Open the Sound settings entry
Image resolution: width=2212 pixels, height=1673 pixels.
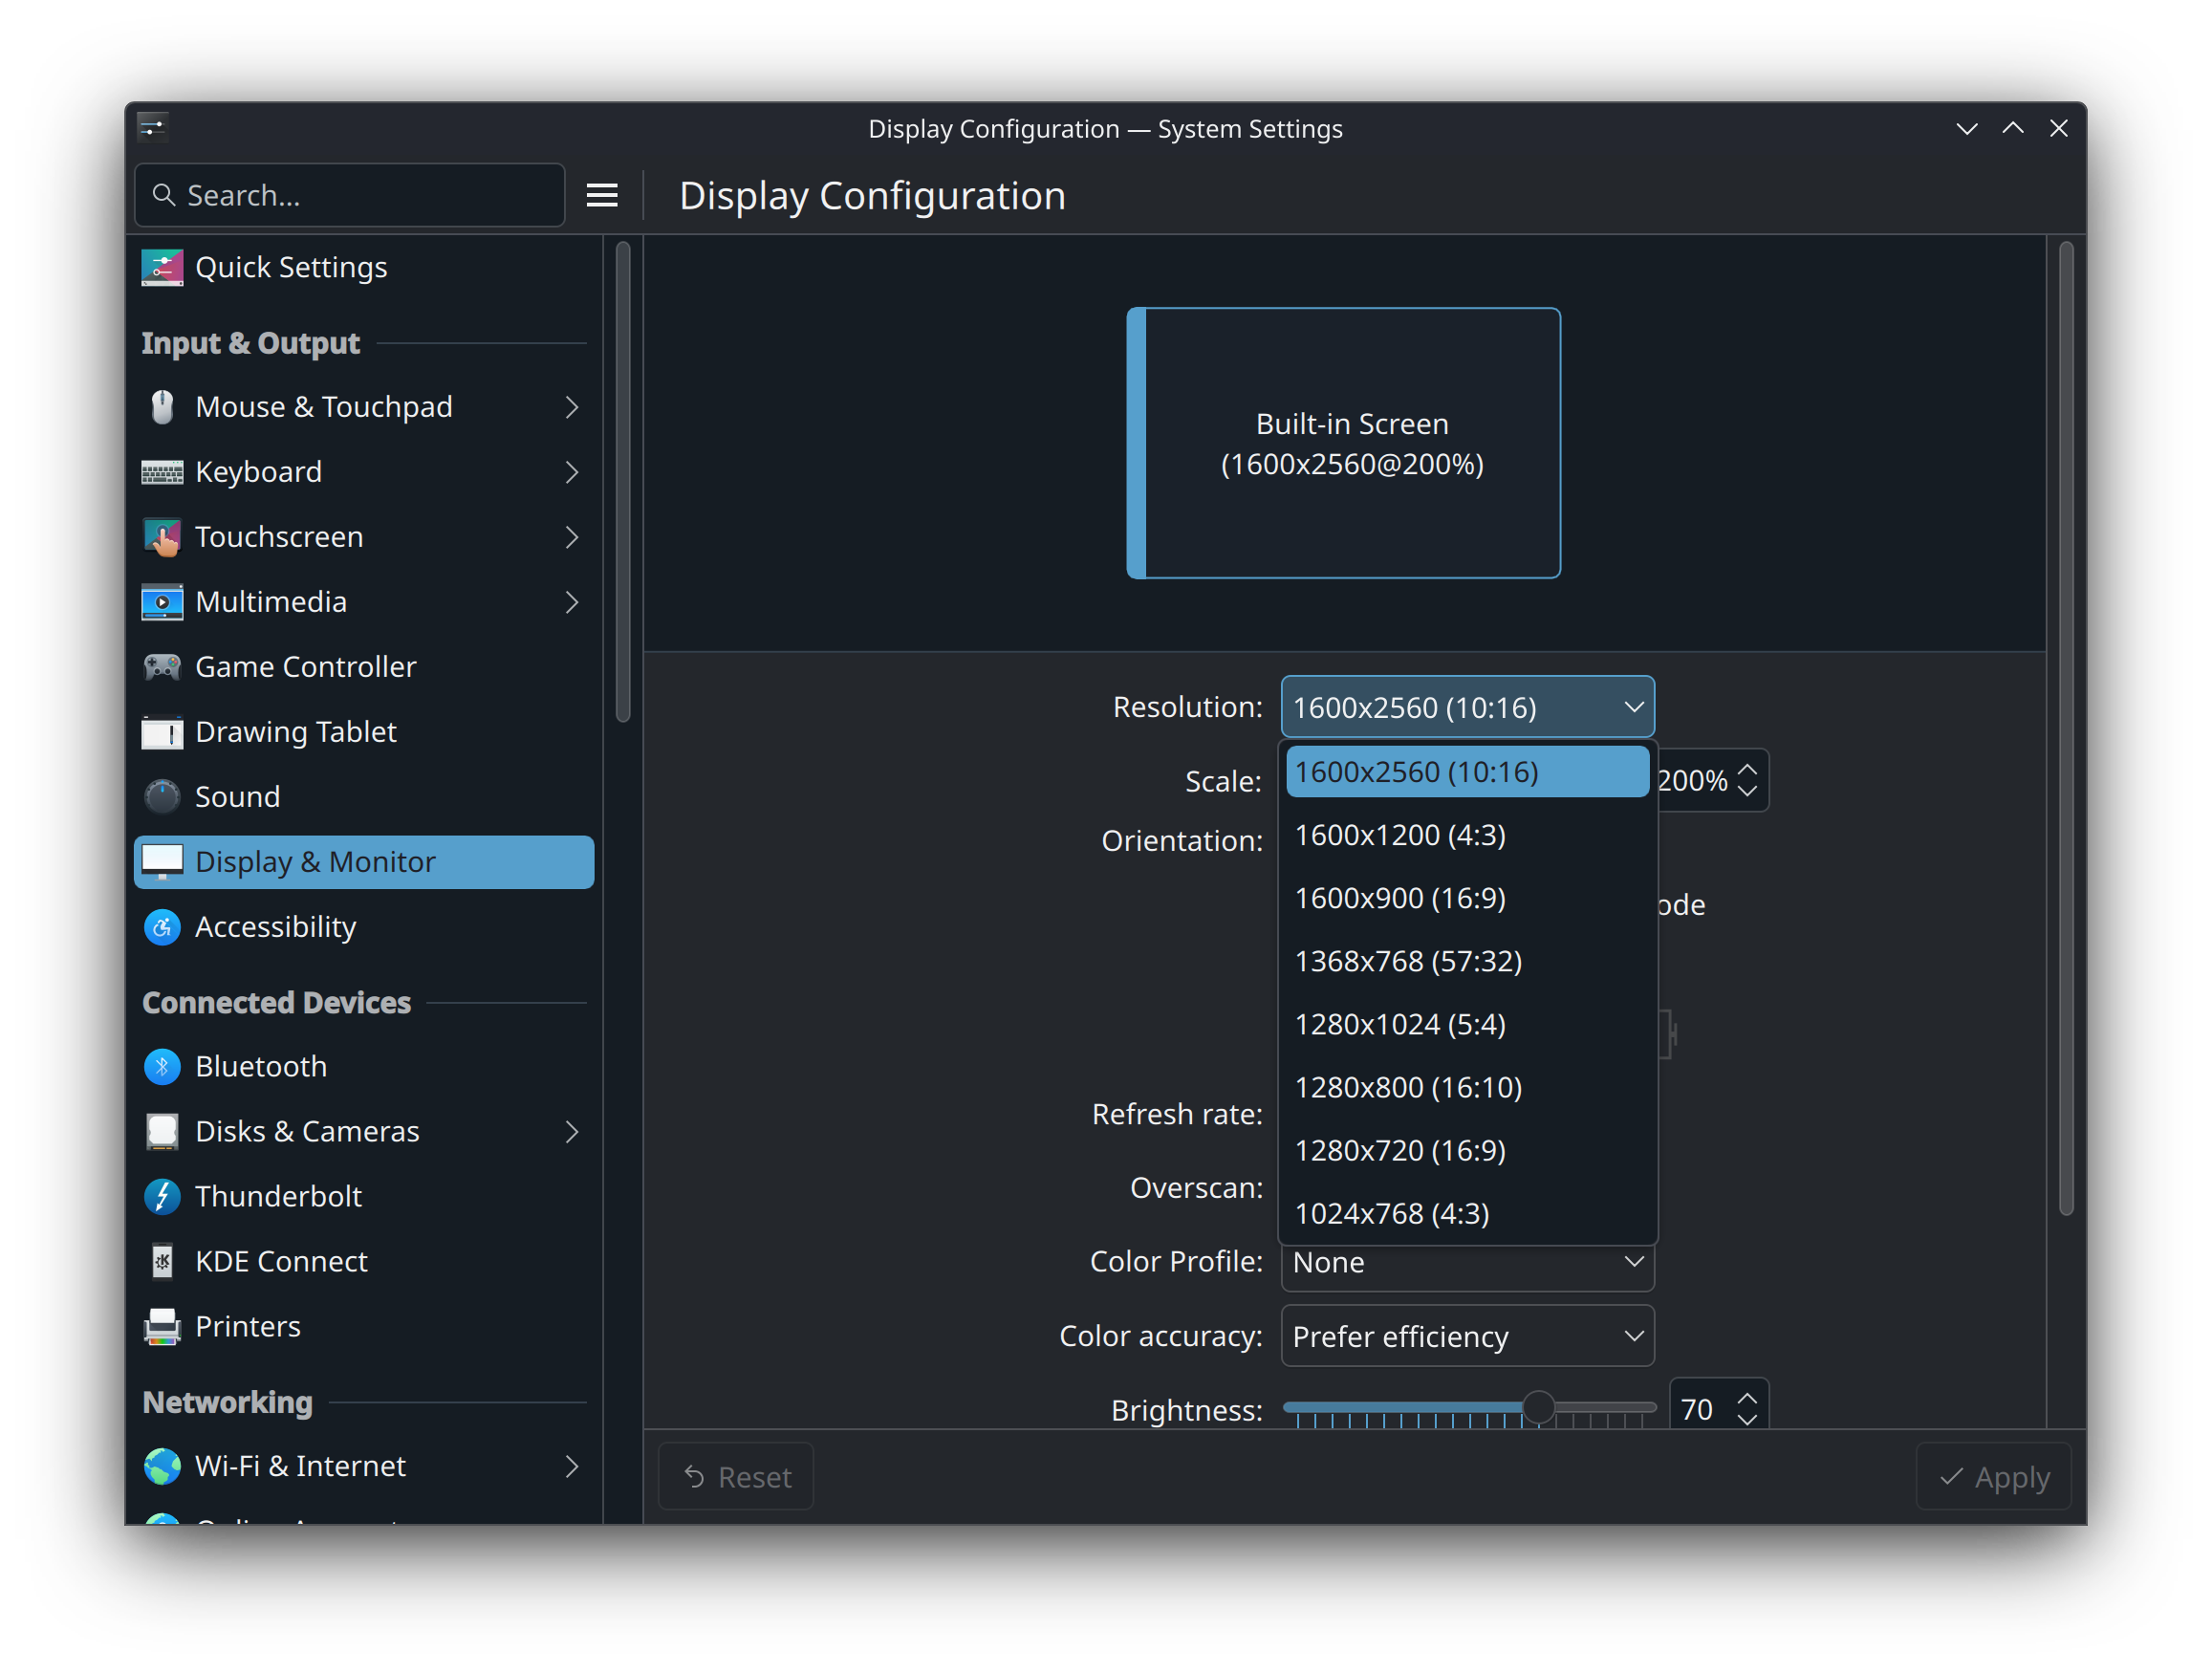[x=237, y=796]
